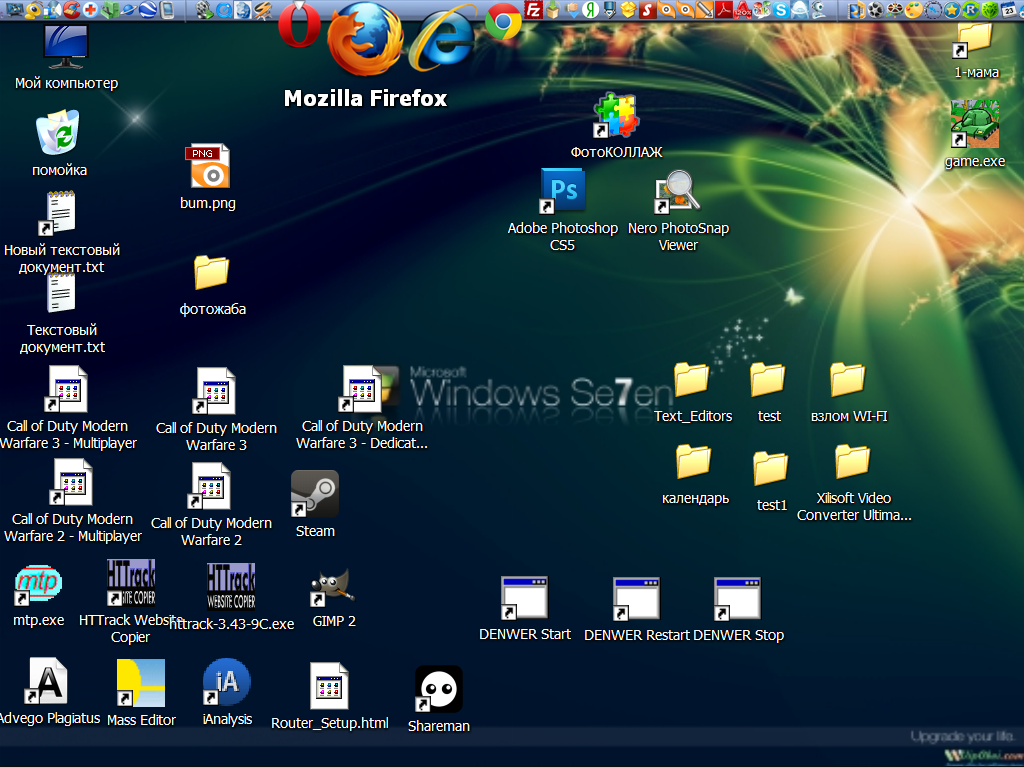Open the ФотоКОЛЛАЖ shortcut
Screen dimensions: 1024x768
point(616,116)
